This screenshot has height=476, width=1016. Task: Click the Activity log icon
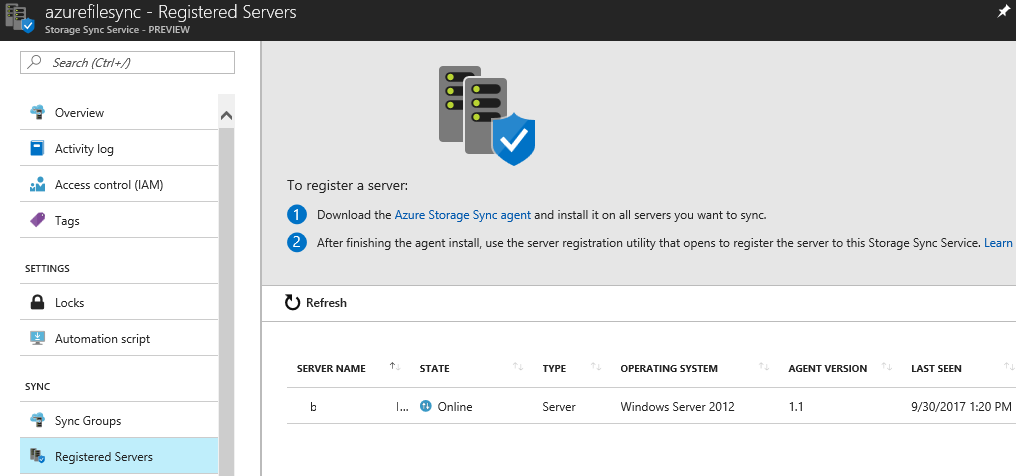tap(38, 148)
